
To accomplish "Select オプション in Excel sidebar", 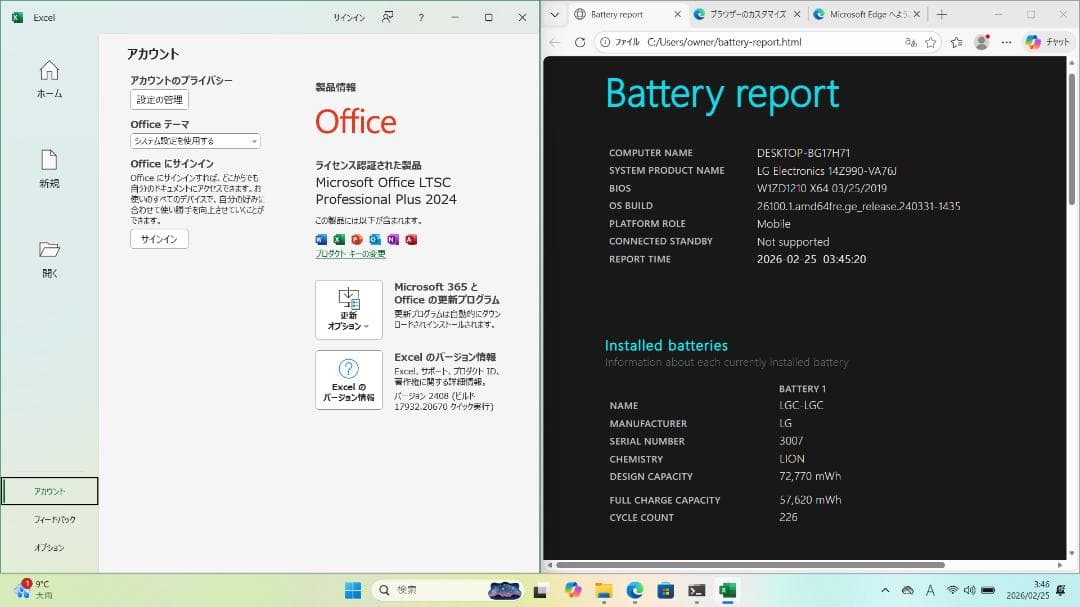I will (x=49, y=548).
